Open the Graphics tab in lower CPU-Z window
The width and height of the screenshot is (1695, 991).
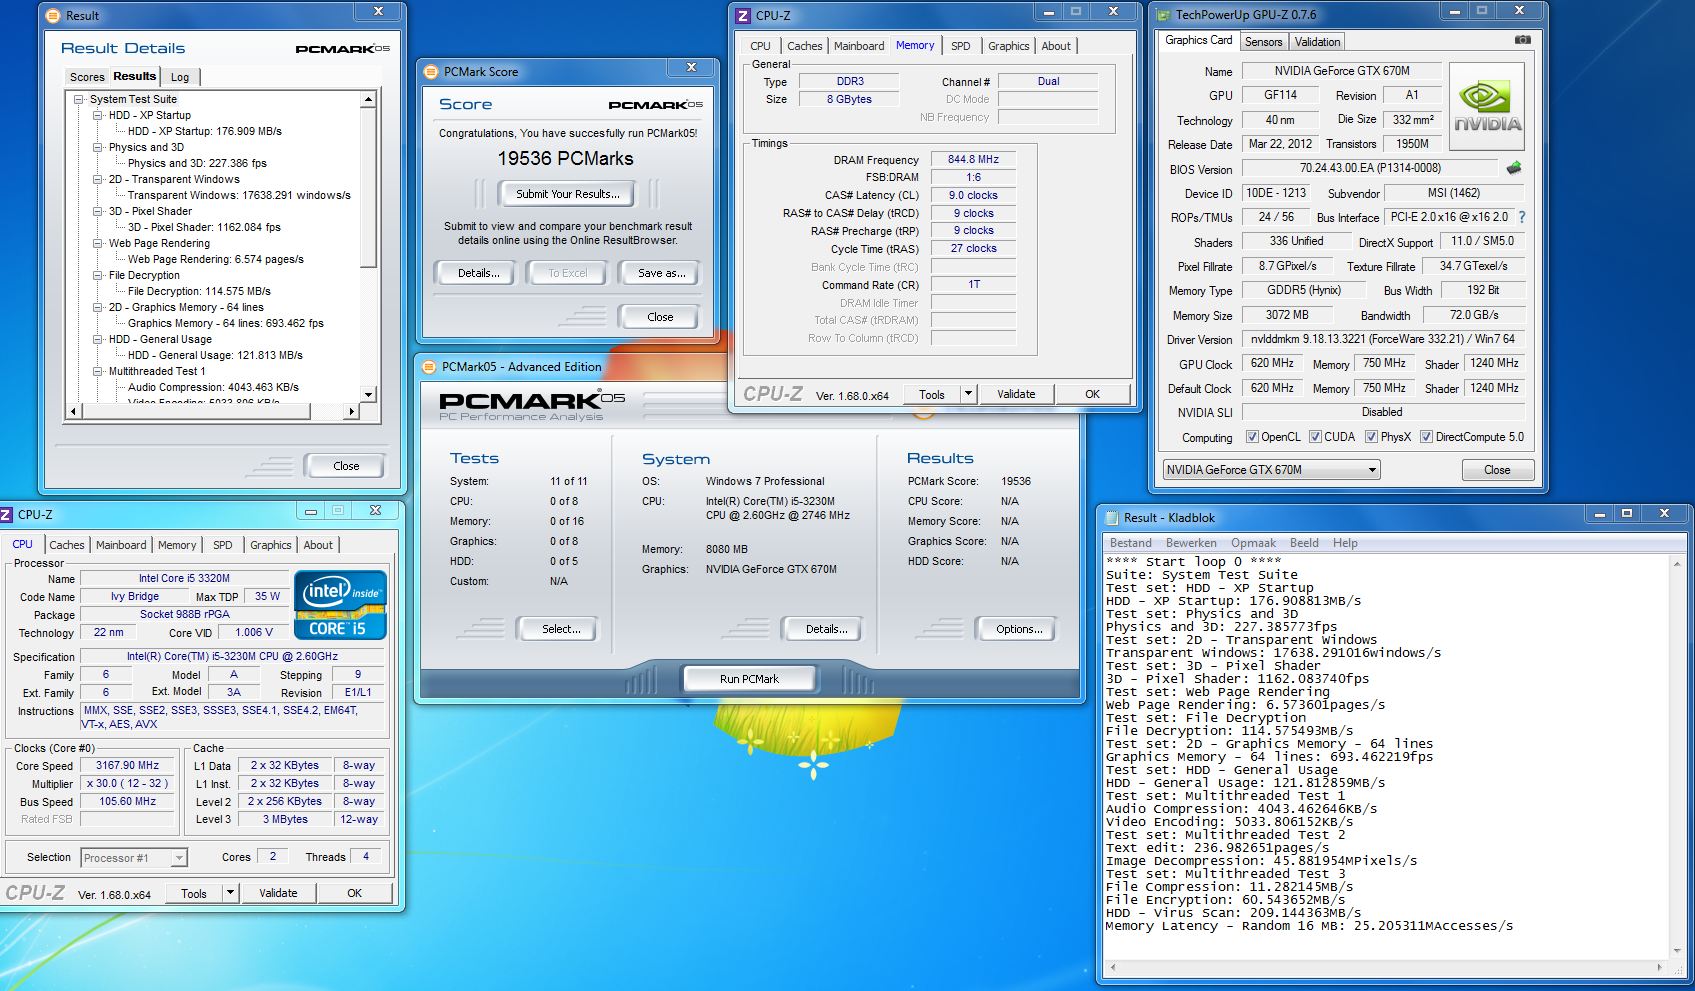pos(270,545)
